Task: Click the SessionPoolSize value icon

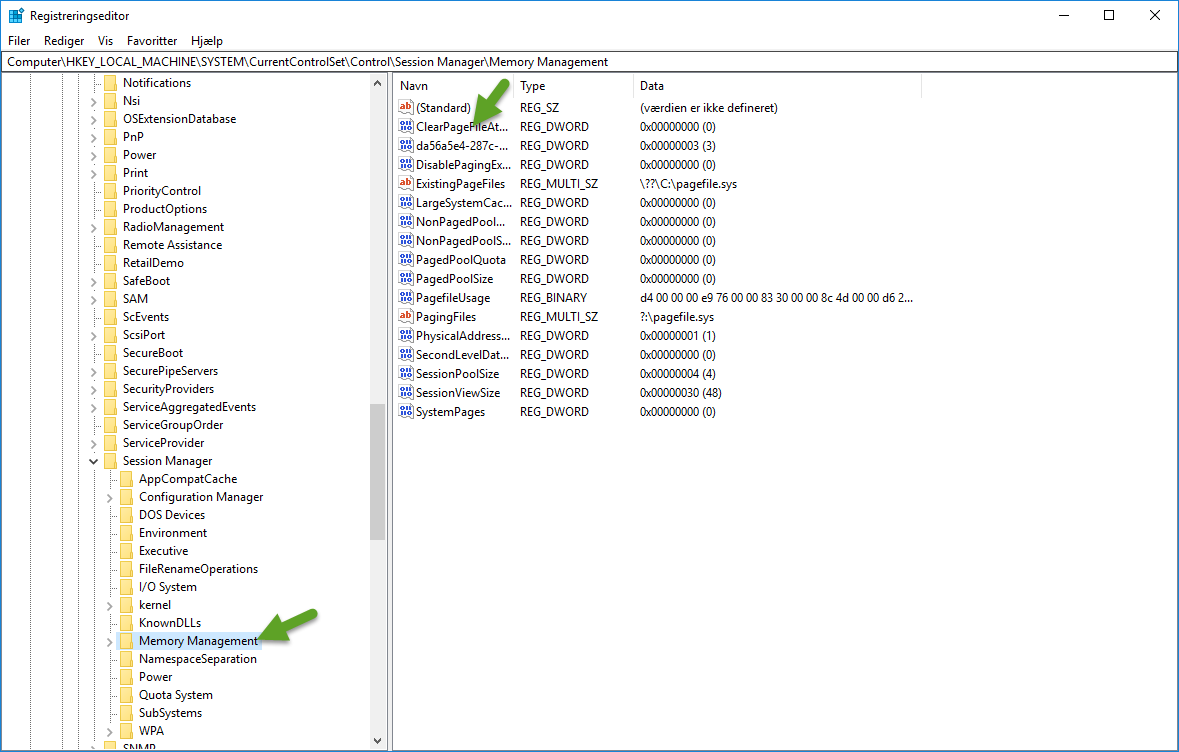Action: click(406, 374)
